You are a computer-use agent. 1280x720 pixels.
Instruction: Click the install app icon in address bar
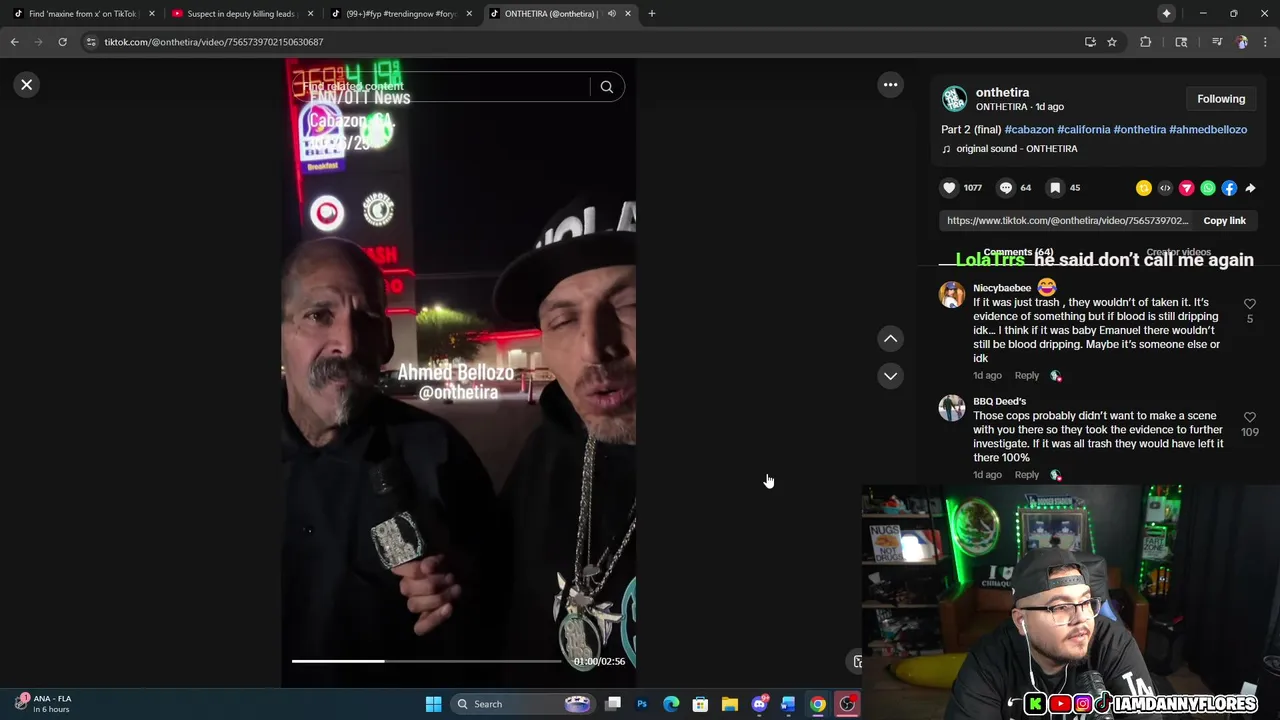tap(1090, 42)
